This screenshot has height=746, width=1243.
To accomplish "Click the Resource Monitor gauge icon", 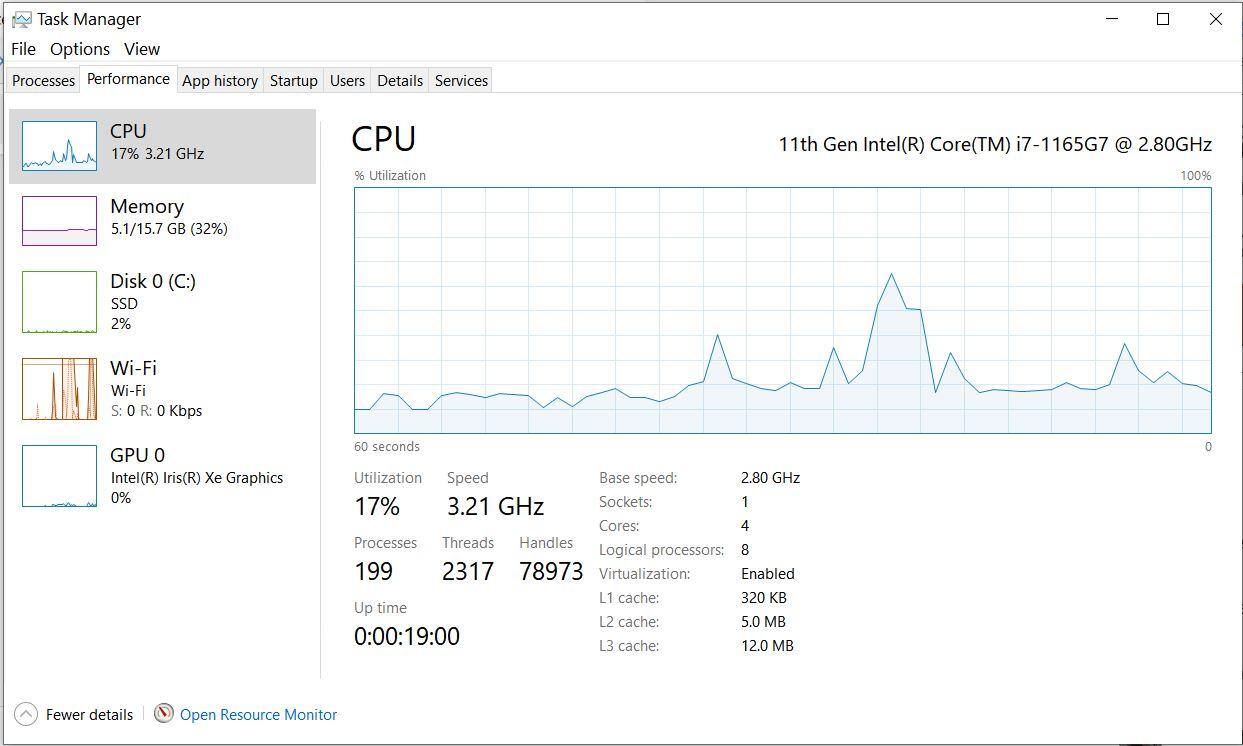I will 164,714.
